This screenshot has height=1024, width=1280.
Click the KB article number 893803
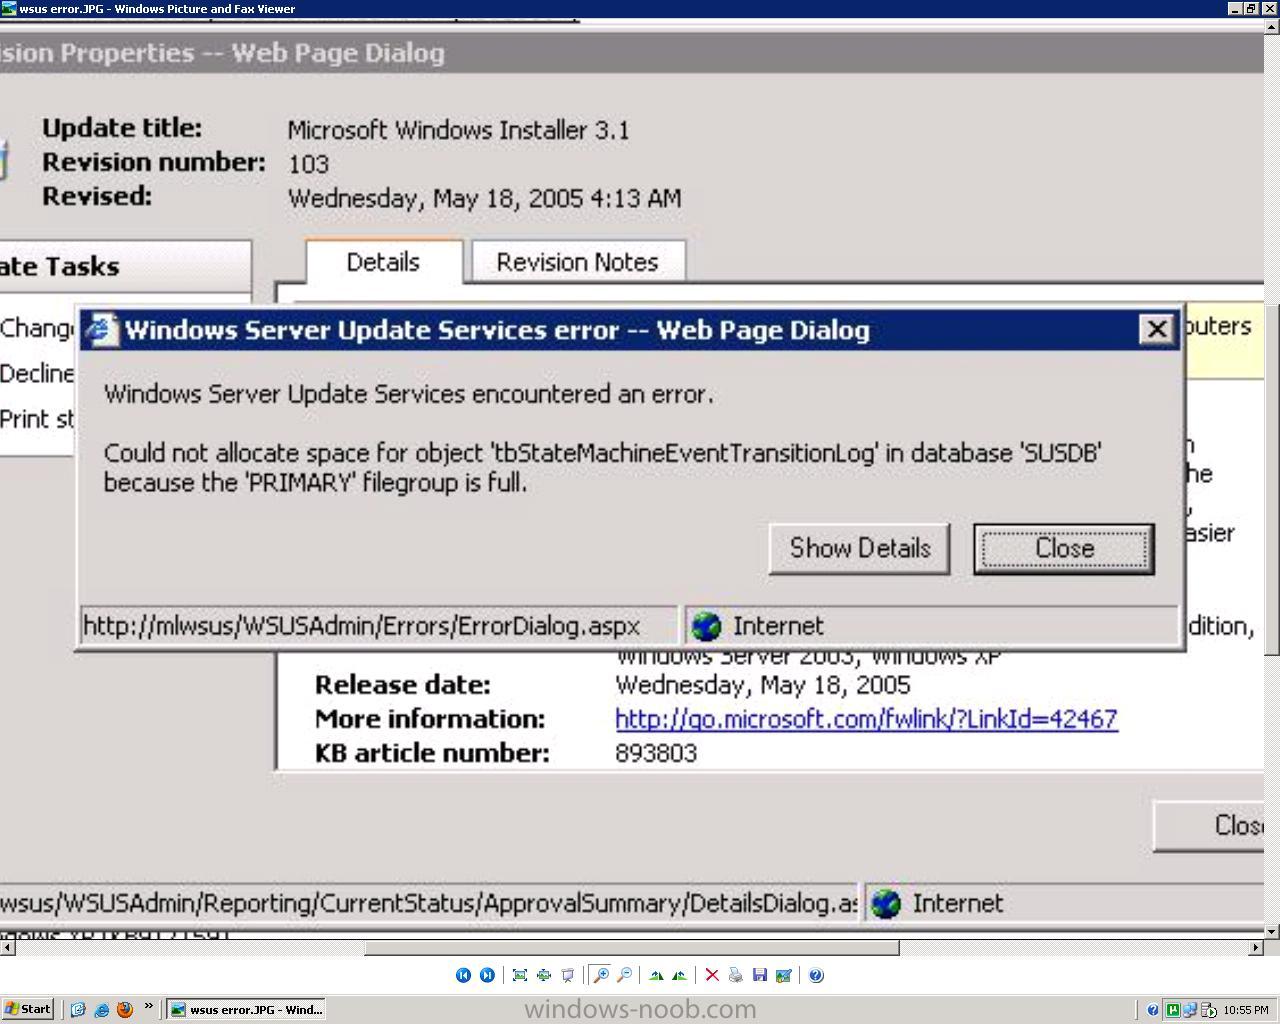(x=656, y=753)
